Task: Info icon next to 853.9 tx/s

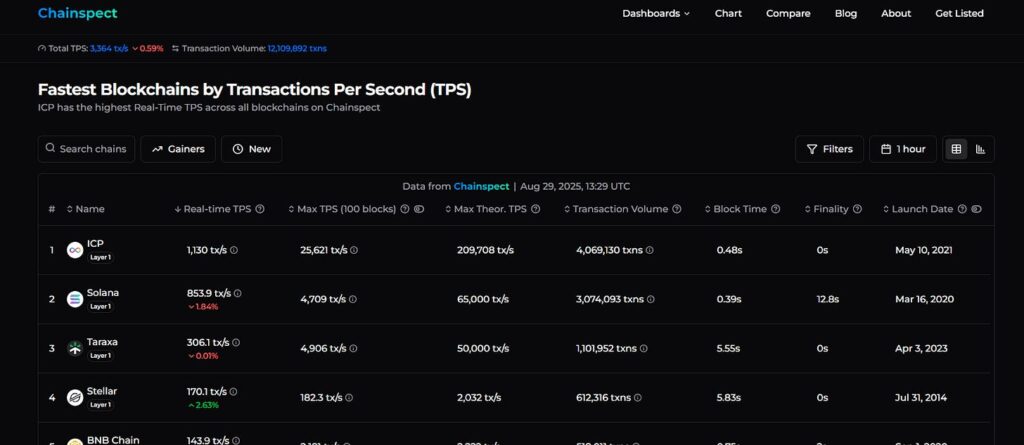Action: [238, 293]
